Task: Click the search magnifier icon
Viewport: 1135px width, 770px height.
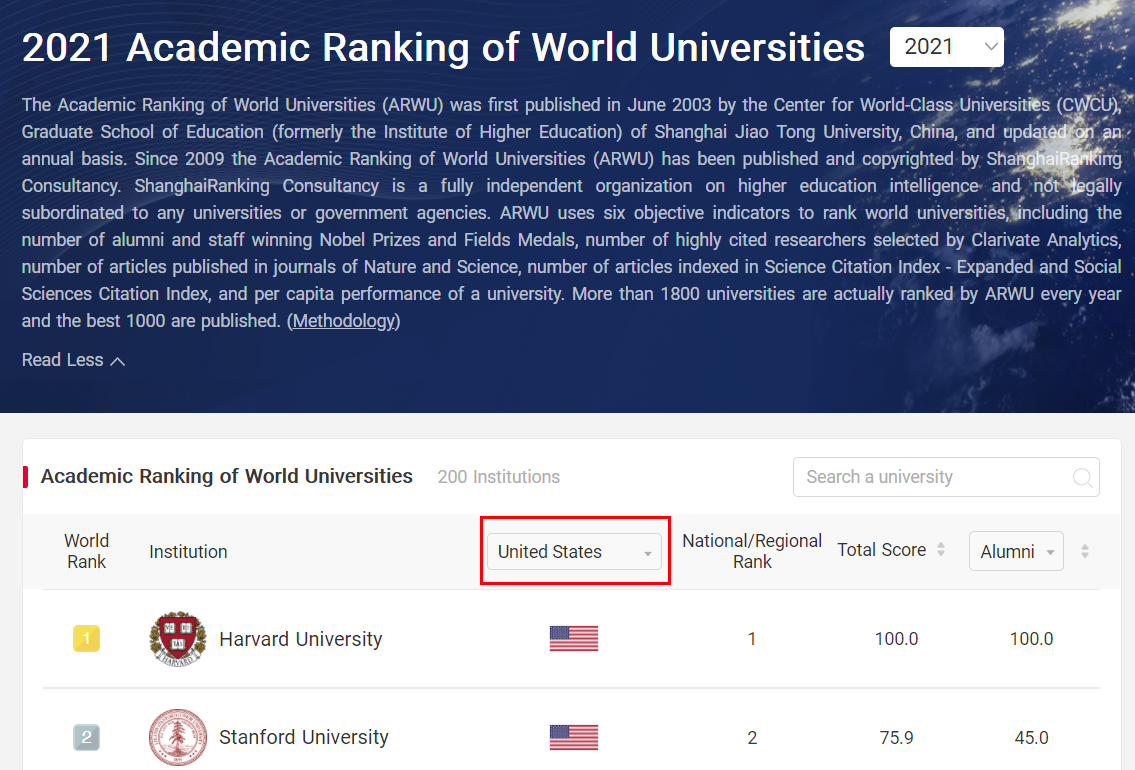Action: 1082,478
